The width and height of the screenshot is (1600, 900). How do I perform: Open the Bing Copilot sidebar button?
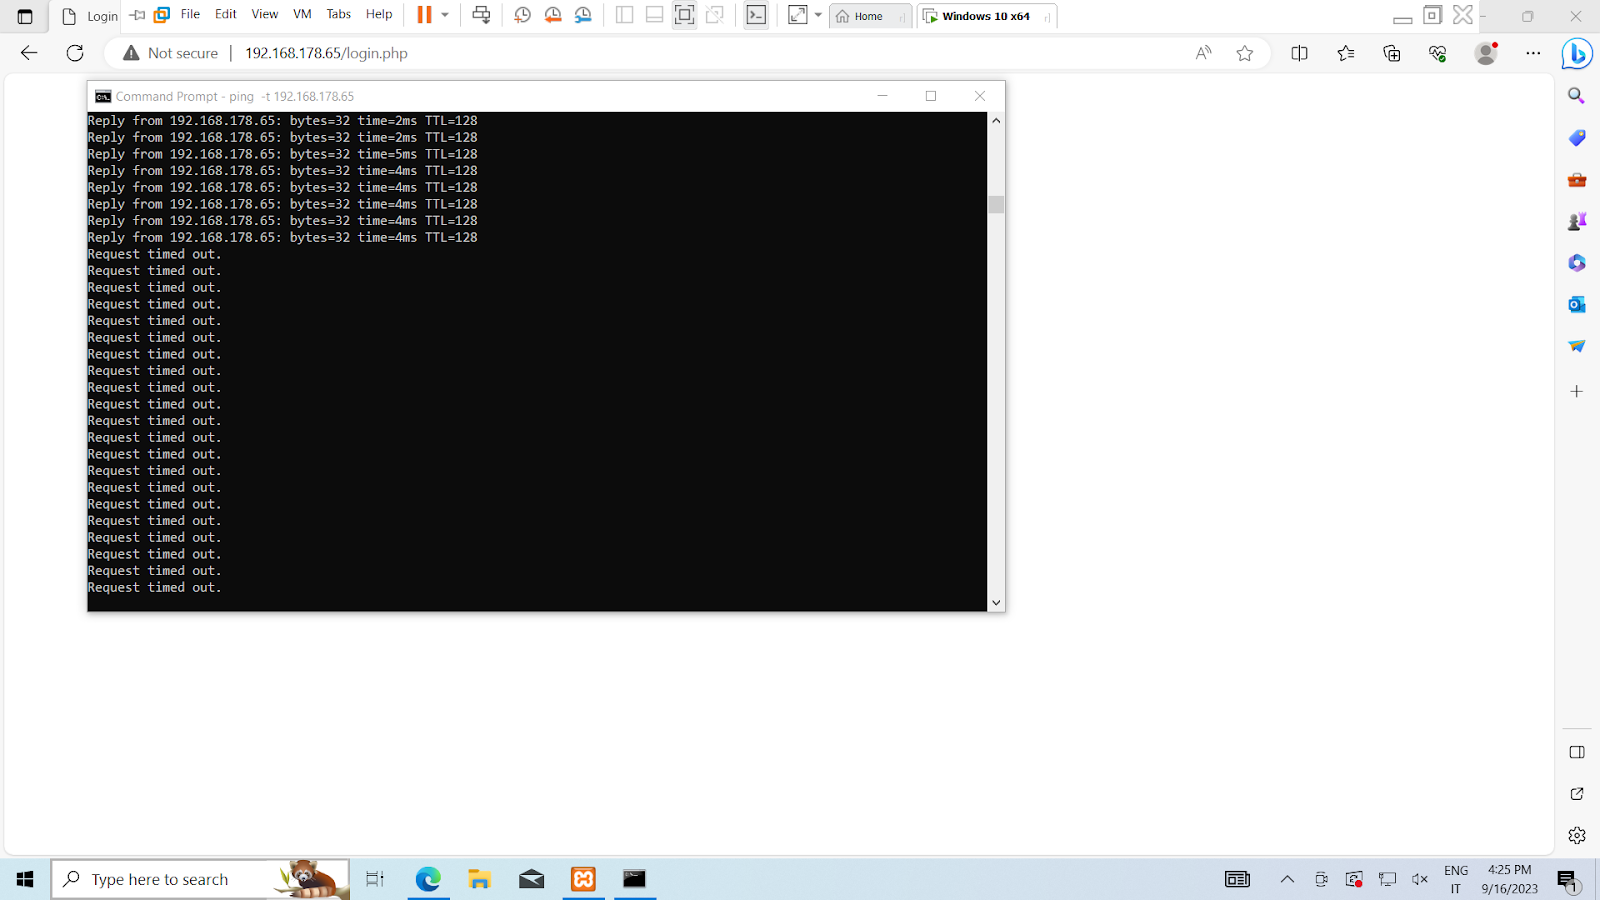tap(1577, 54)
